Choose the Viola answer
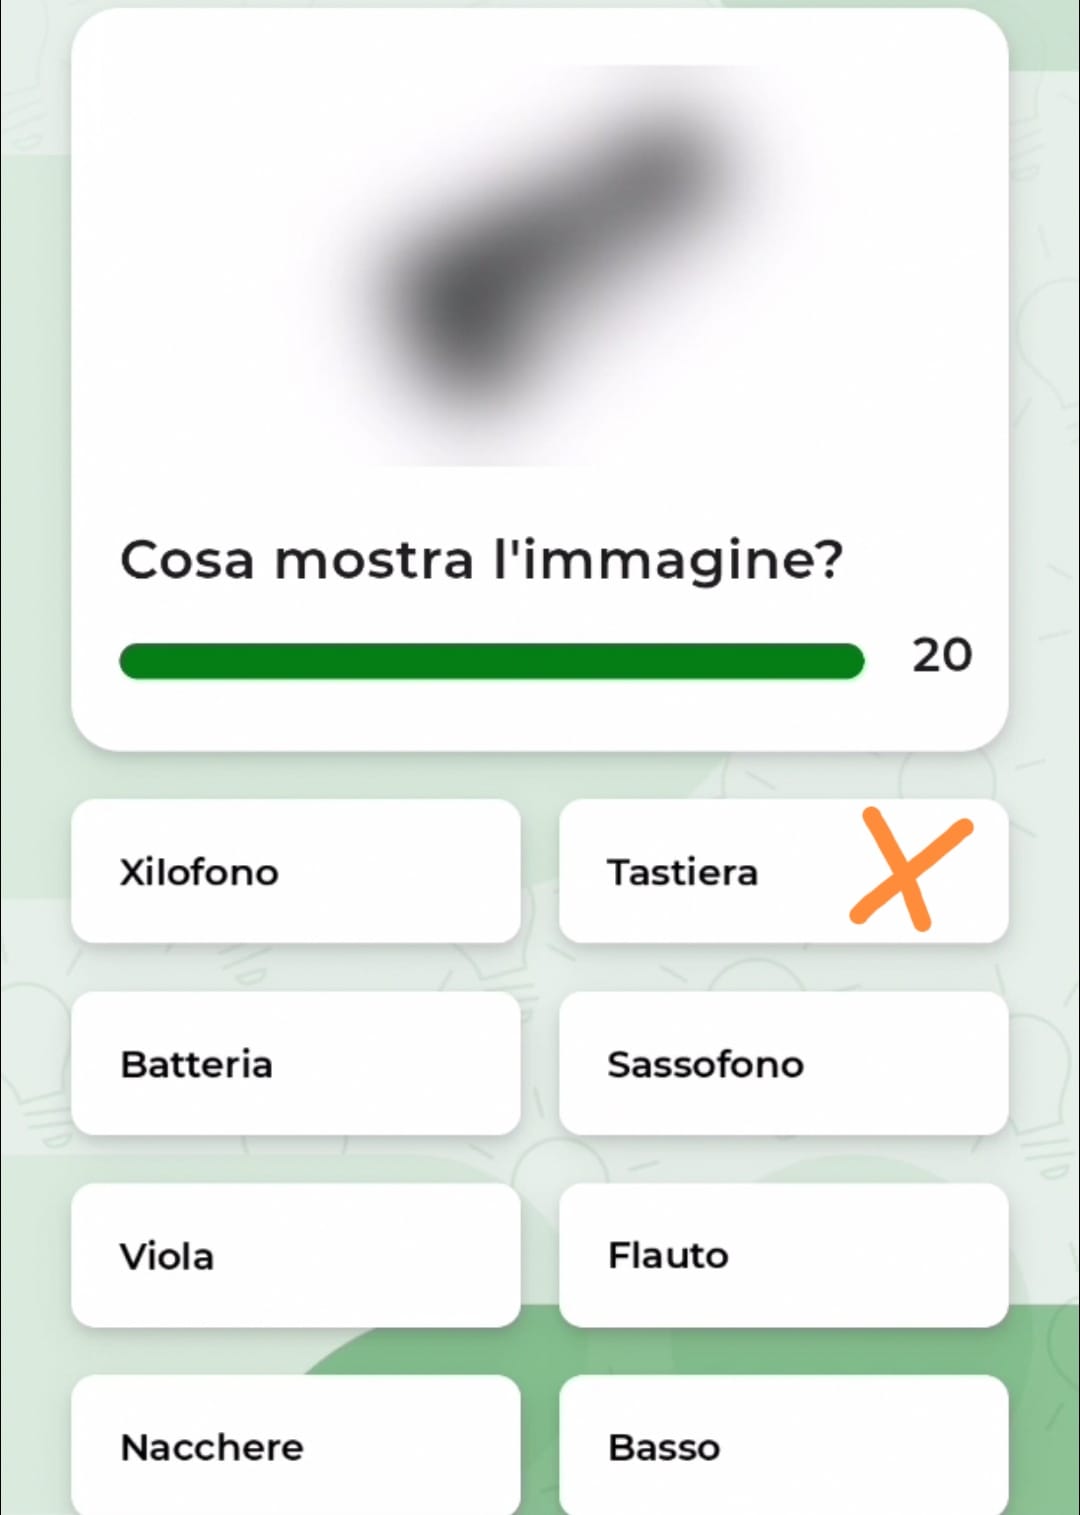The height and width of the screenshot is (1515, 1080). coord(296,1255)
